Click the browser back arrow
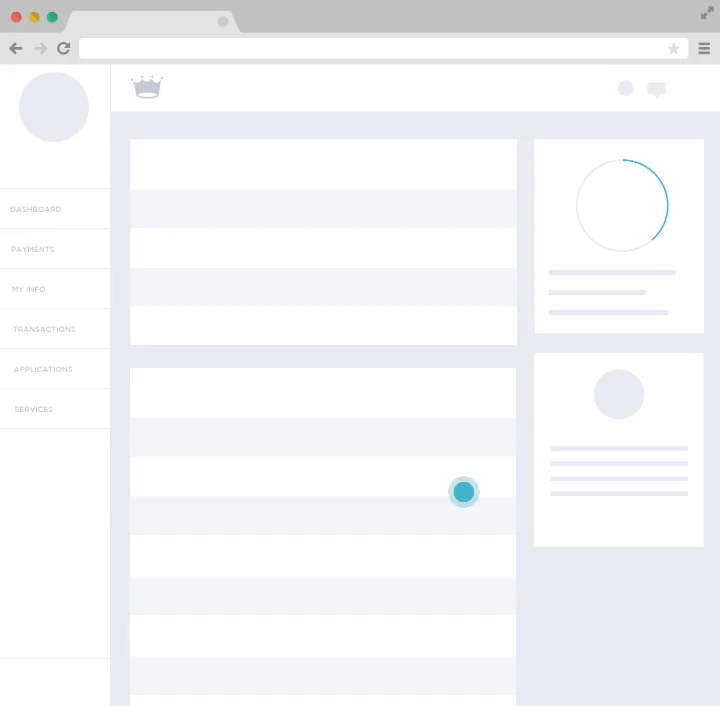The height and width of the screenshot is (706, 720). (16, 48)
